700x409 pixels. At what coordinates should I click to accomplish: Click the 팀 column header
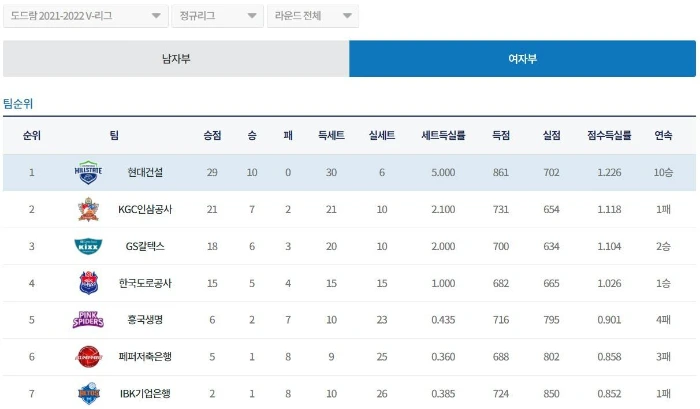click(114, 135)
